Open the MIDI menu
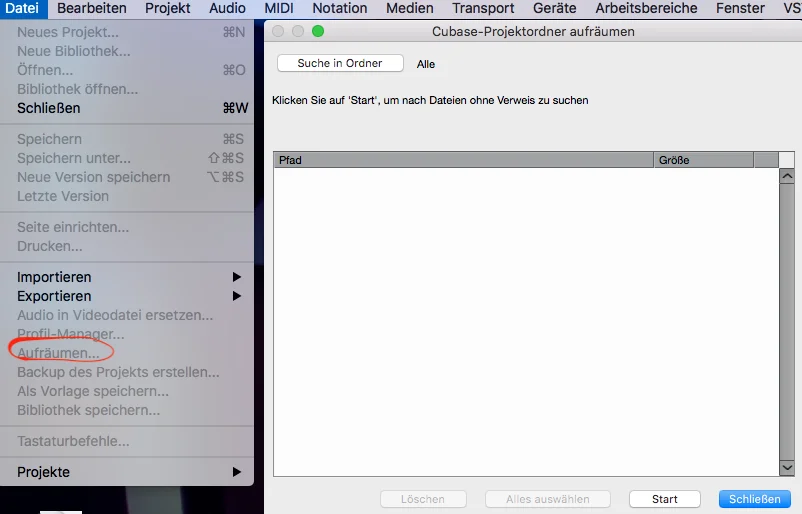Screen dimensions: 802x514 click(279, 8)
